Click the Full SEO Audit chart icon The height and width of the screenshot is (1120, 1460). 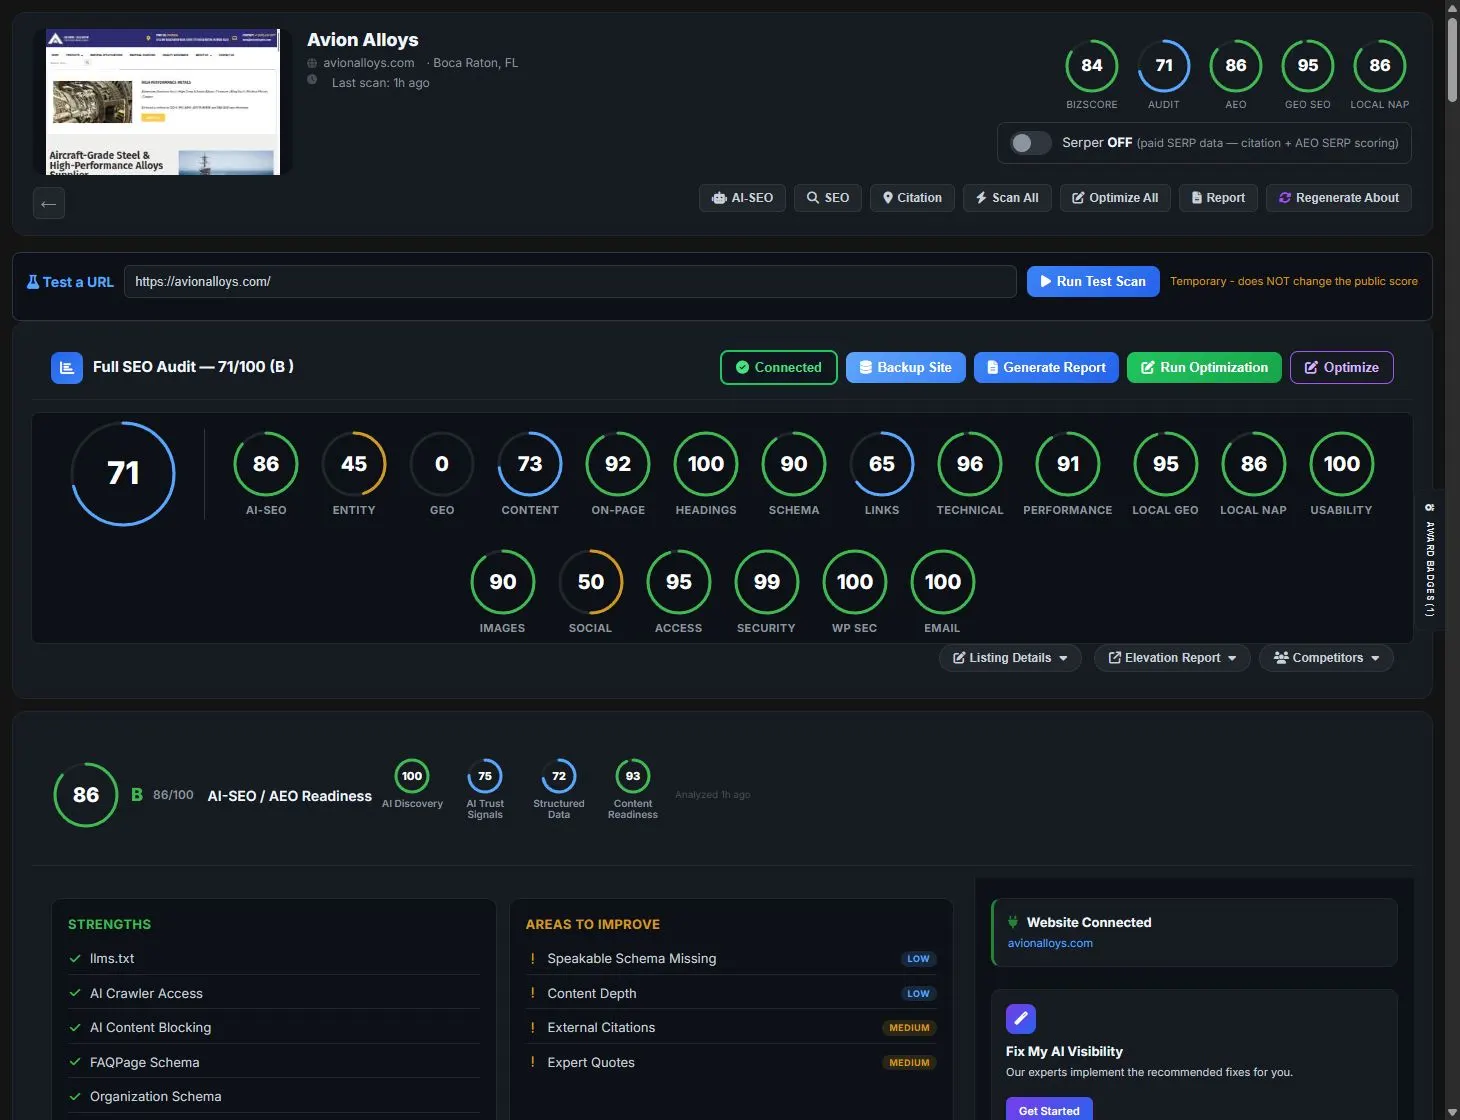(x=67, y=368)
